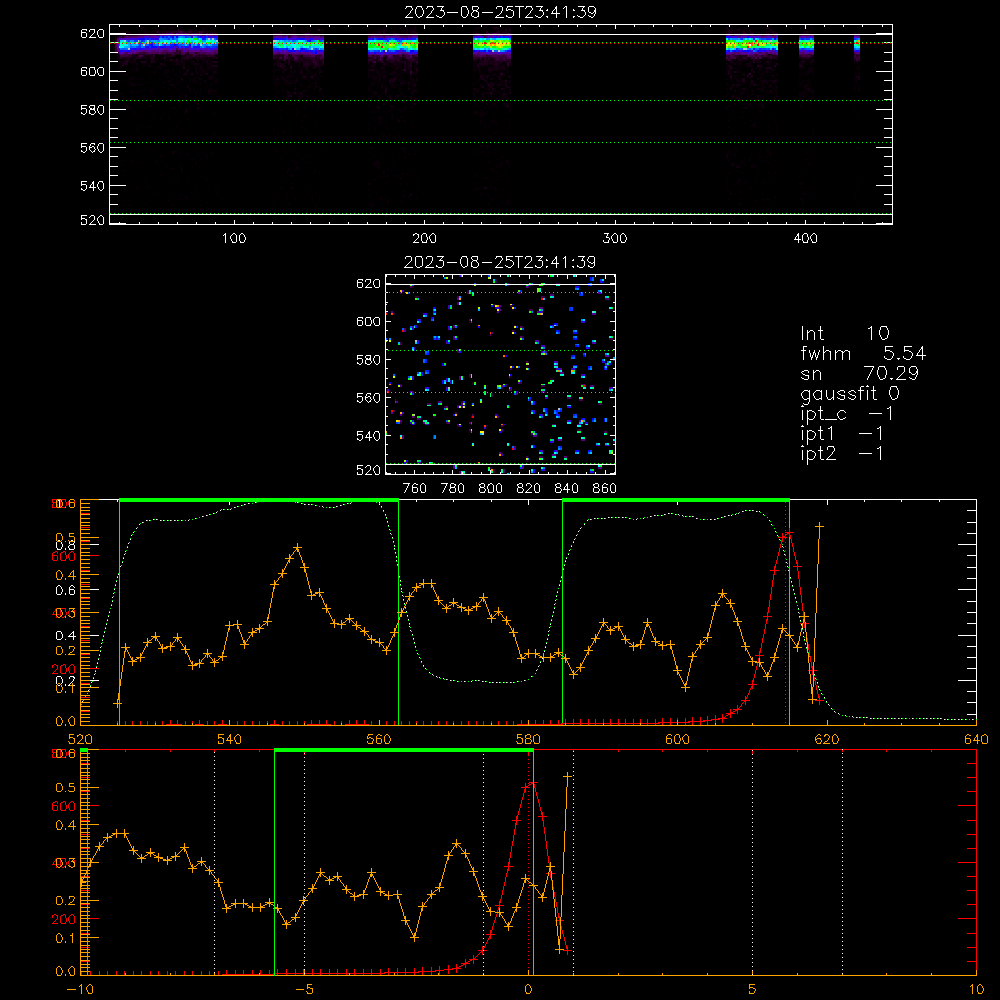Click the 'ipt_c -1' parameter line
The height and width of the screenshot is (1000, 1000).
click(847, 414)
